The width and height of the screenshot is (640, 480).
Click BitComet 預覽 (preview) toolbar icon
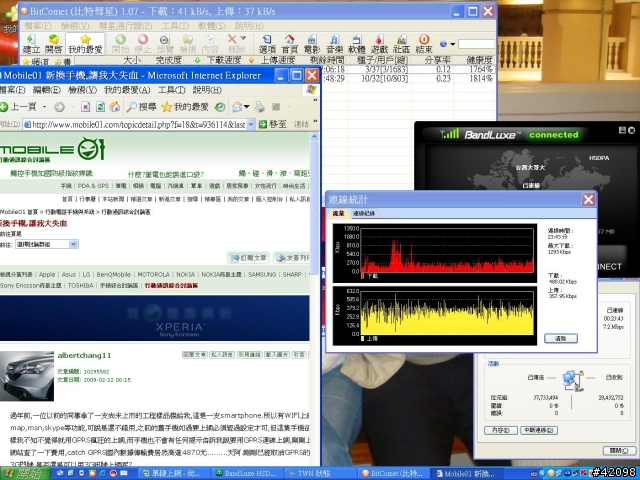[165, 44]
